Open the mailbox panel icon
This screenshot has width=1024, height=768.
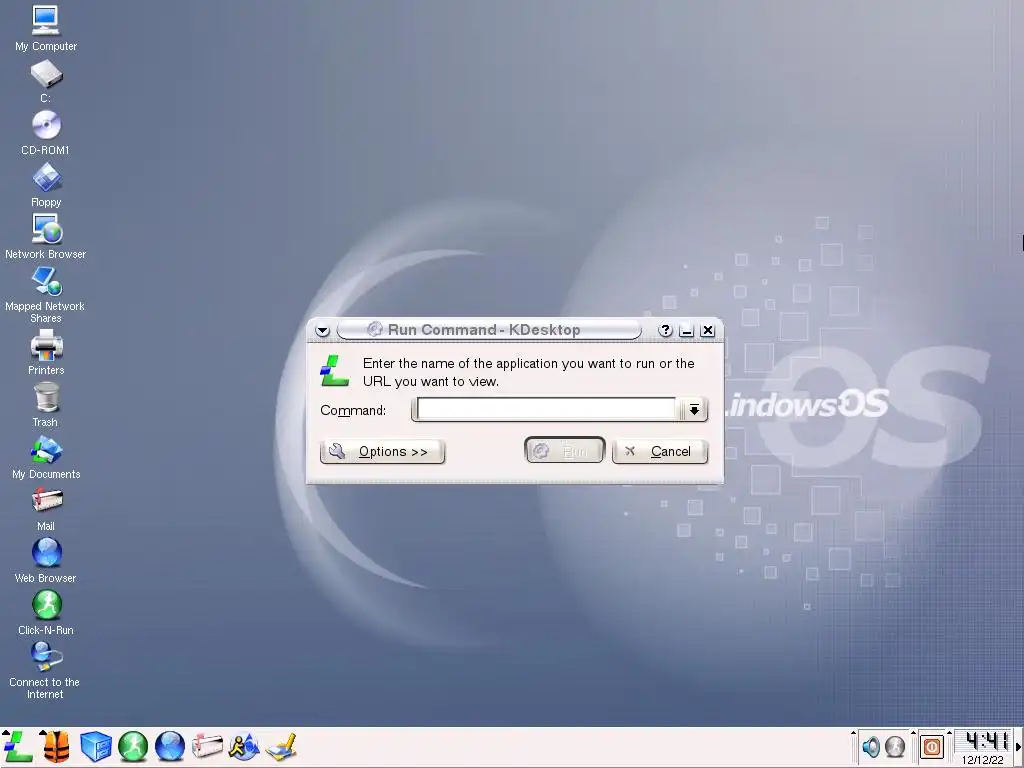(207, 746)
